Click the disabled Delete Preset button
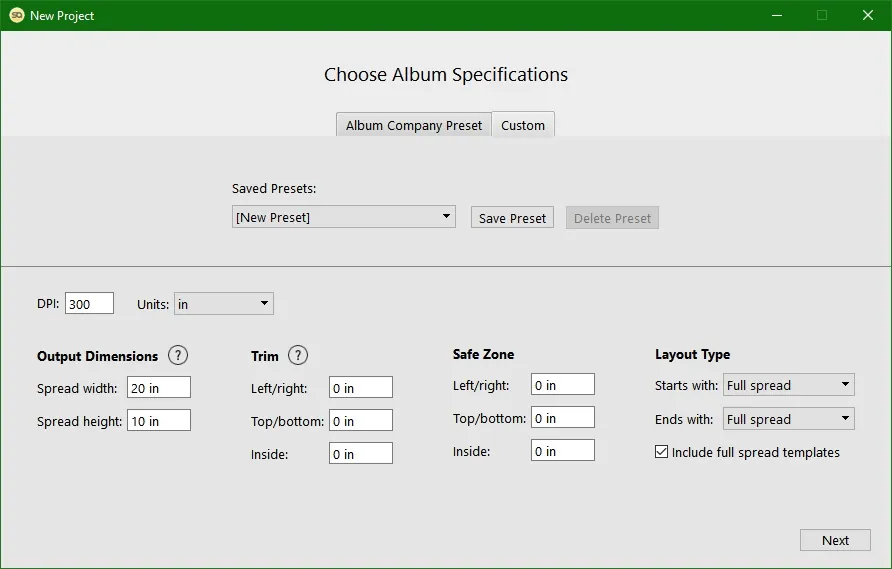This screenshot has width=892, height=569. (x=612, y=218)
